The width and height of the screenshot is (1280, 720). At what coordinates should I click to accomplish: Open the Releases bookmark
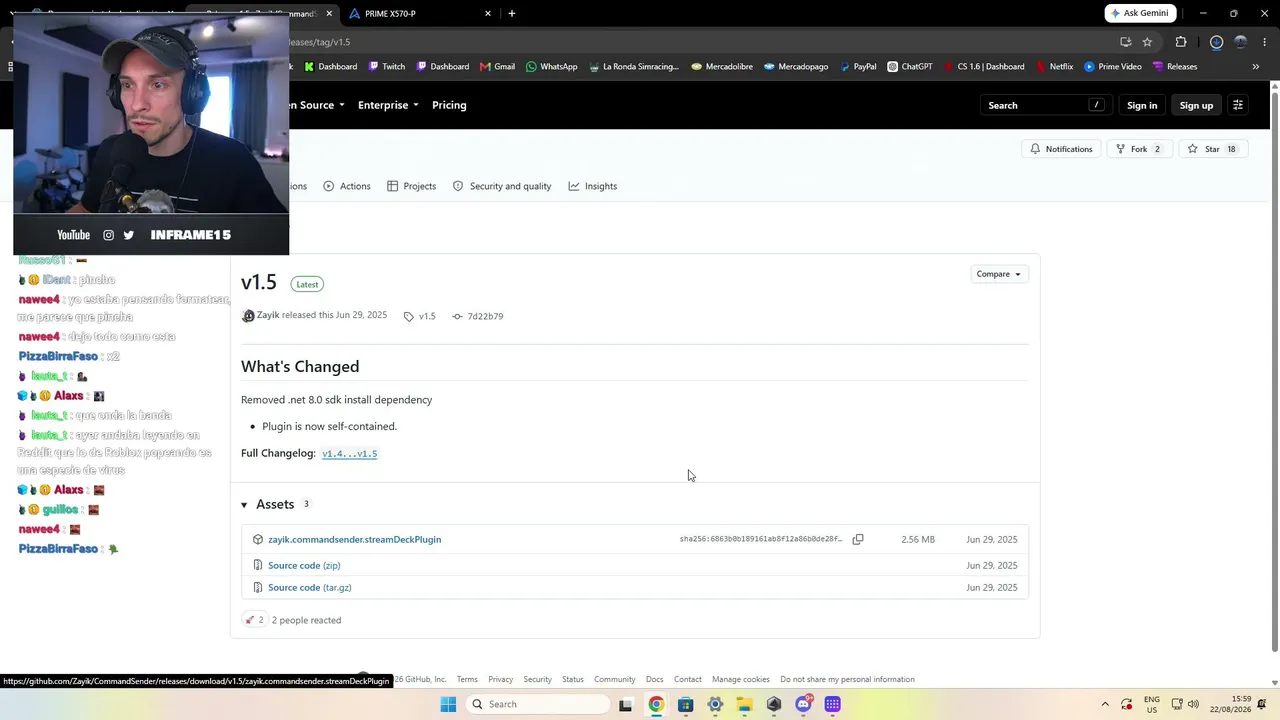click(x=1174, y=67)
